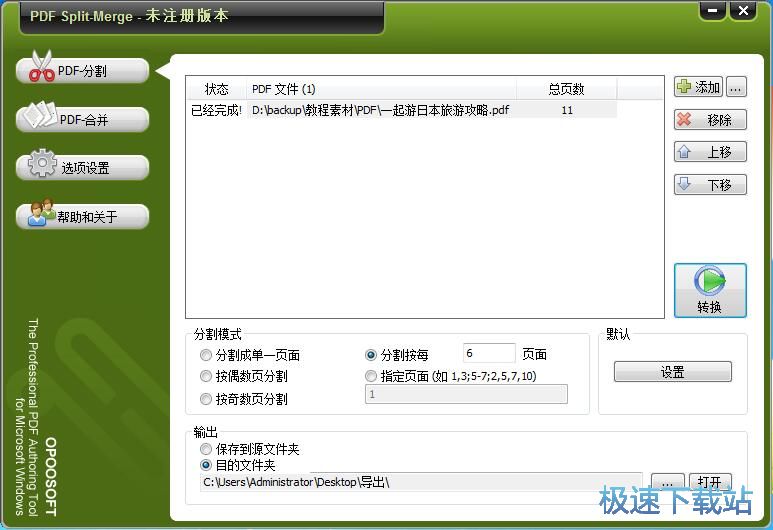
Task: Select 分割按每 pages split mode
Action: click(x=397, y=355)
